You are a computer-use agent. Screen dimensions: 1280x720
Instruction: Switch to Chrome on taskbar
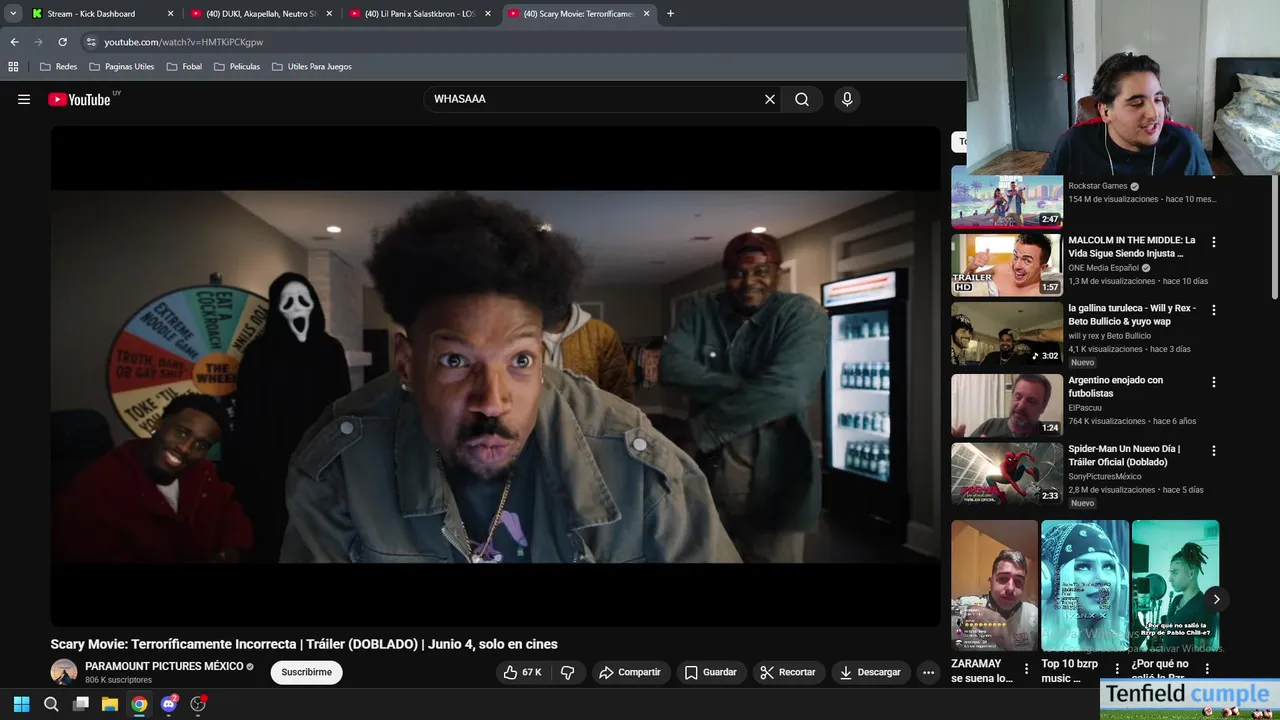(x=139, y=704)
